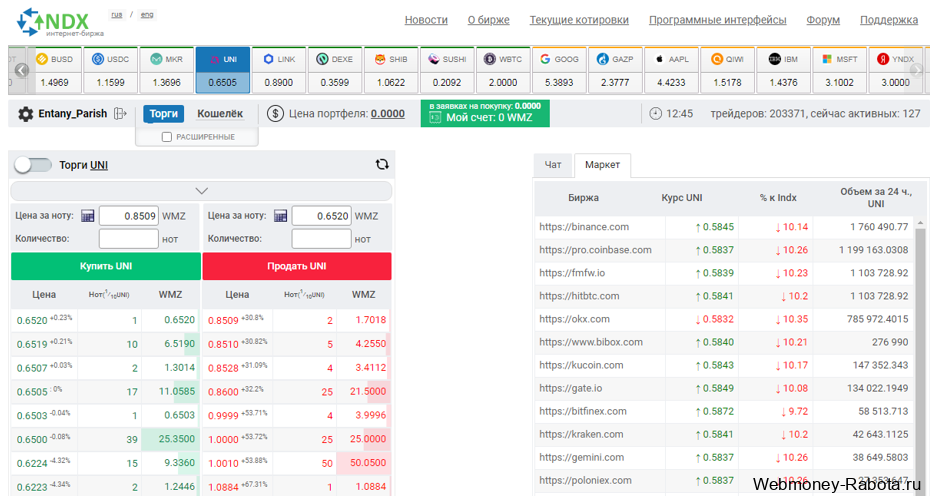Click buy order price 0.6520
The width and height of the screenshot is (930, 502).
(32, 320)
